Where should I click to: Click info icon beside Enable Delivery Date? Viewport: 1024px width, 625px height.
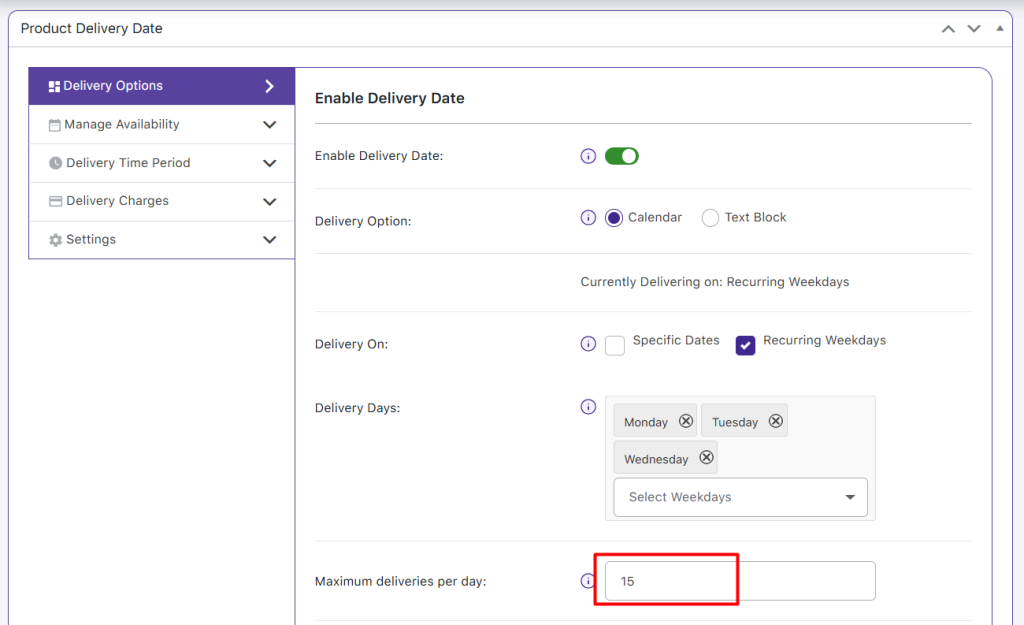(x=588, y=156)
